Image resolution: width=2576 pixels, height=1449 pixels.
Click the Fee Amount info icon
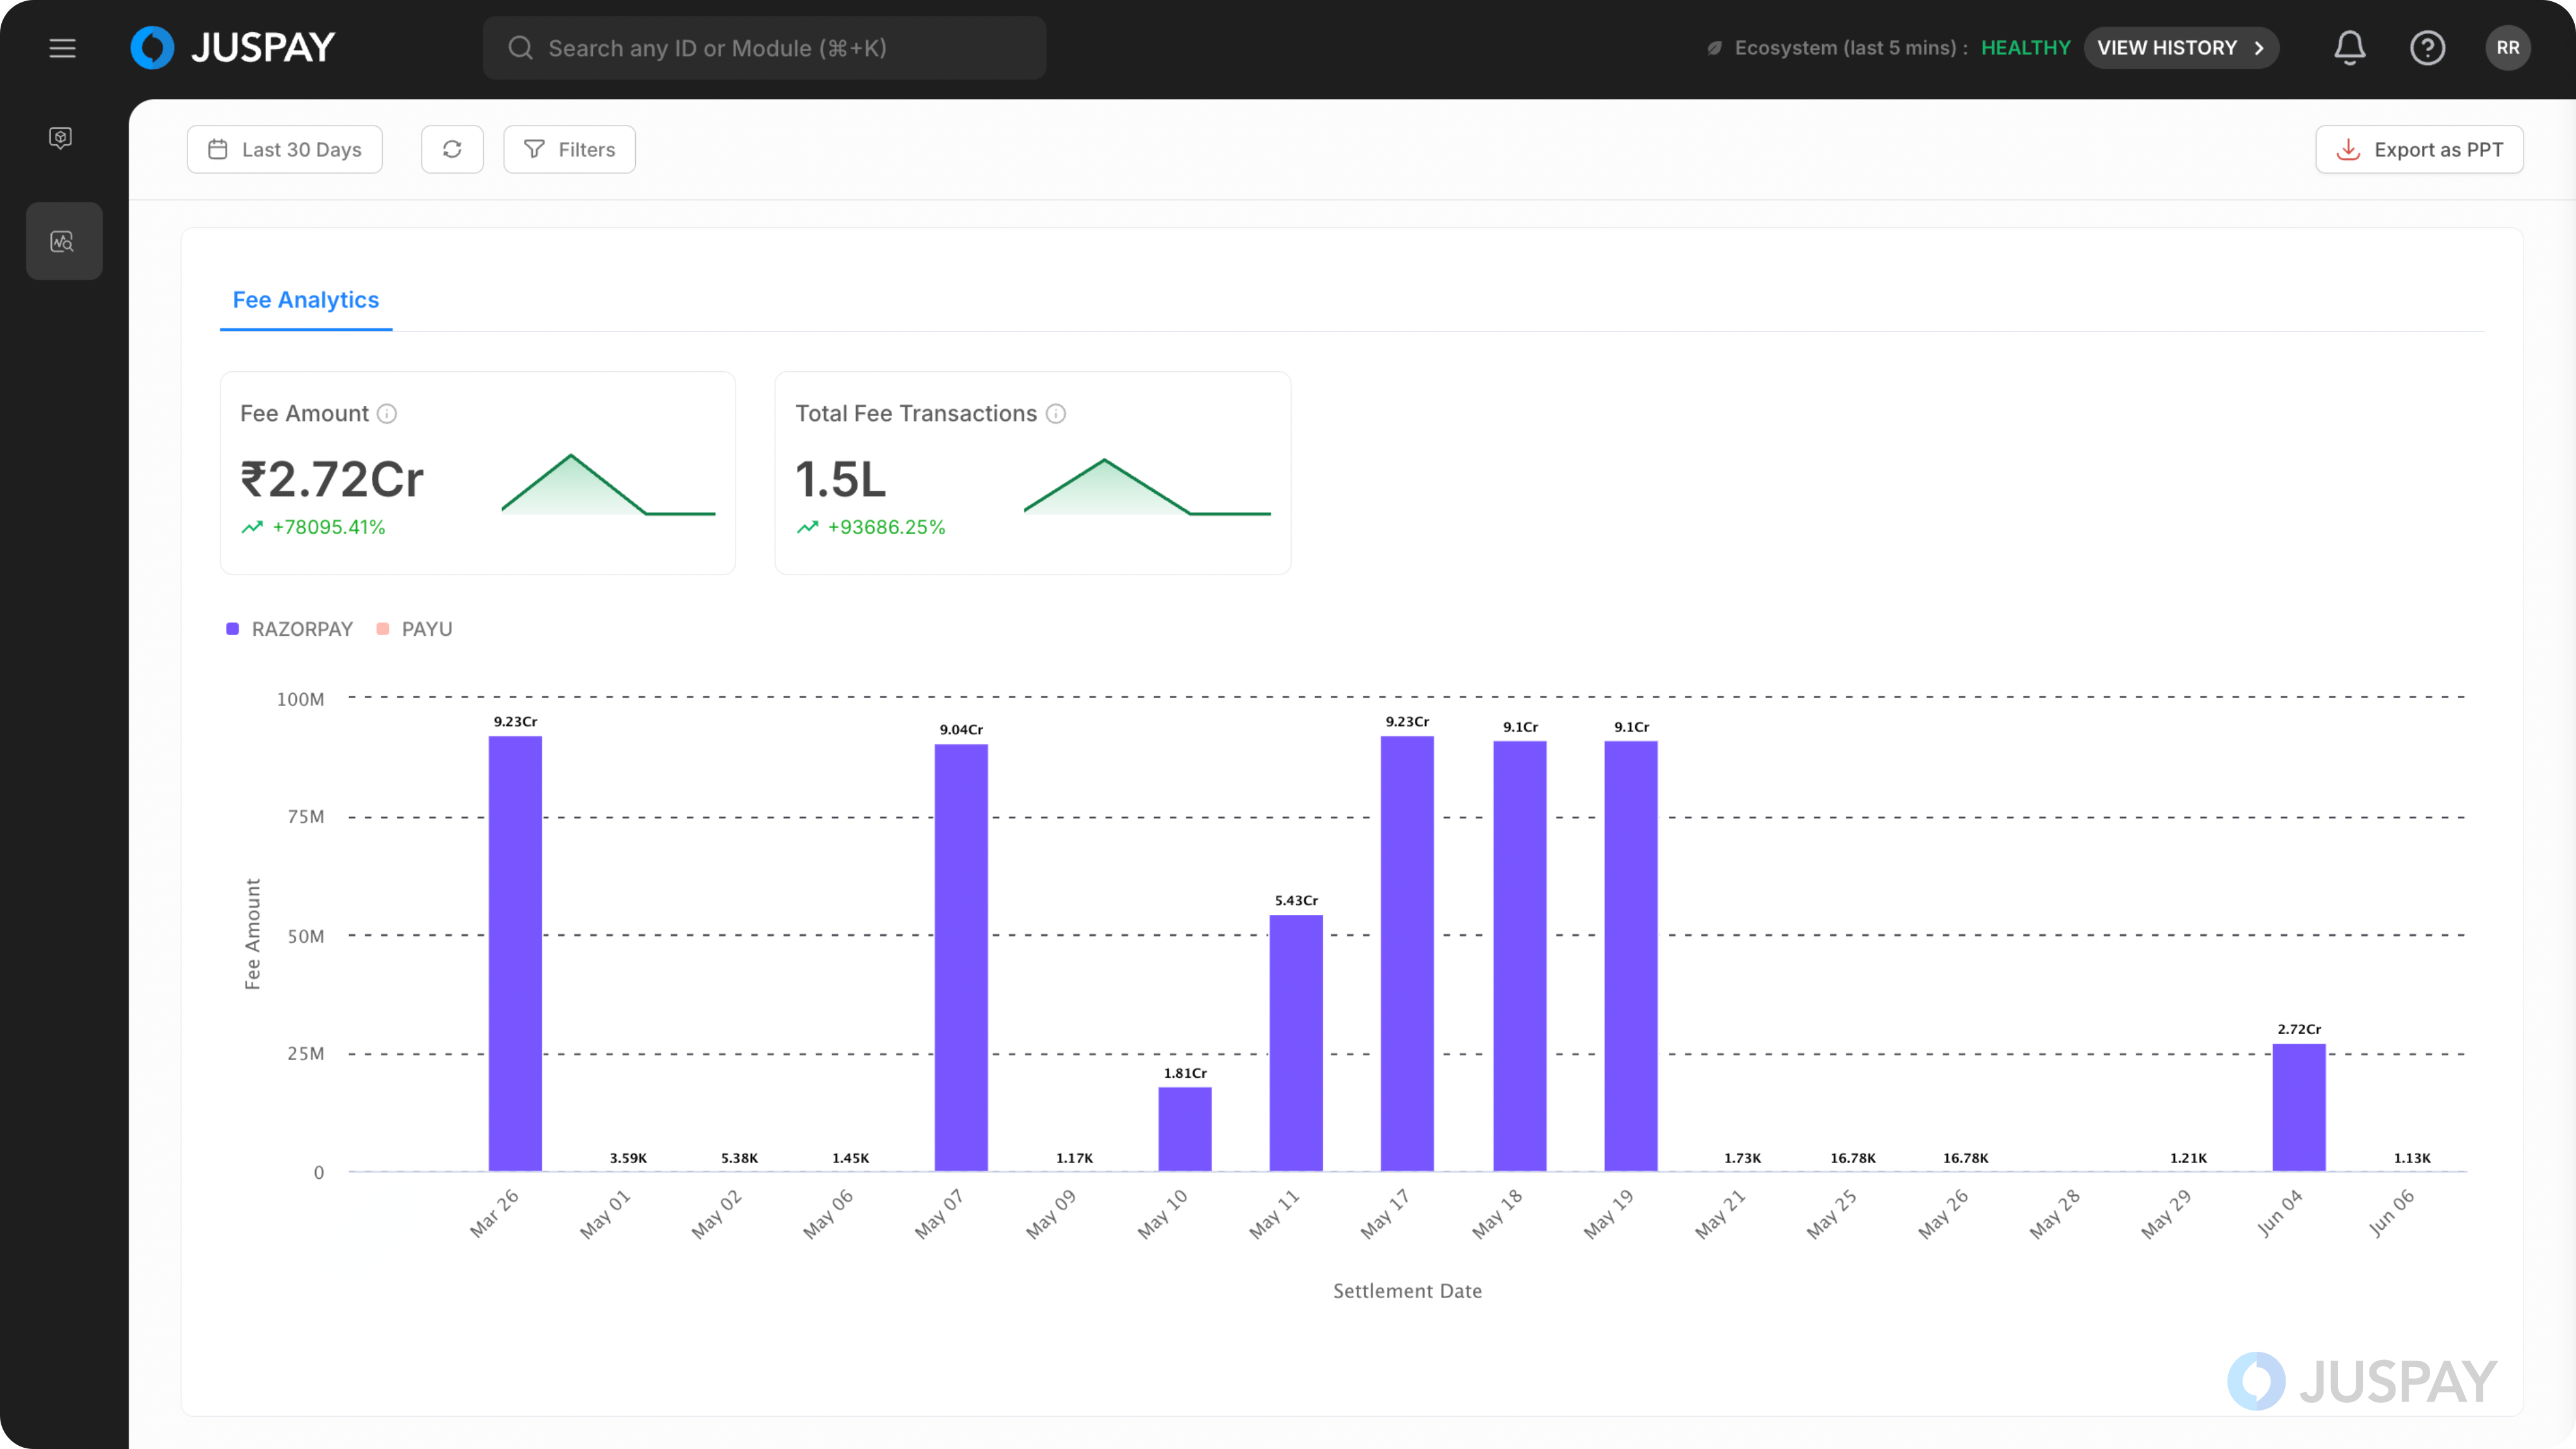click(387, 414)
